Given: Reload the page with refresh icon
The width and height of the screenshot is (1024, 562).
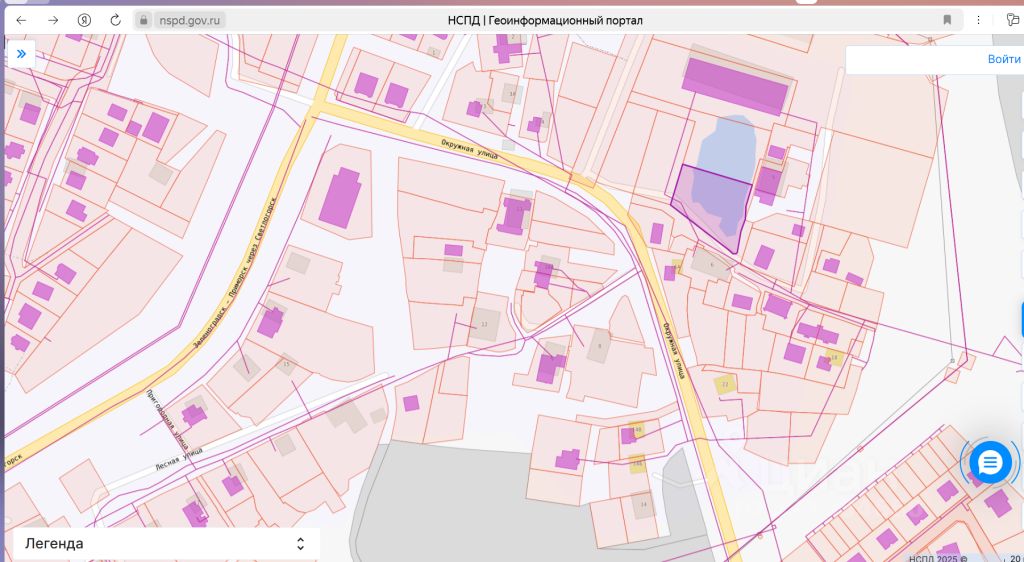Looking at the screenshot, I should [115, 20].
